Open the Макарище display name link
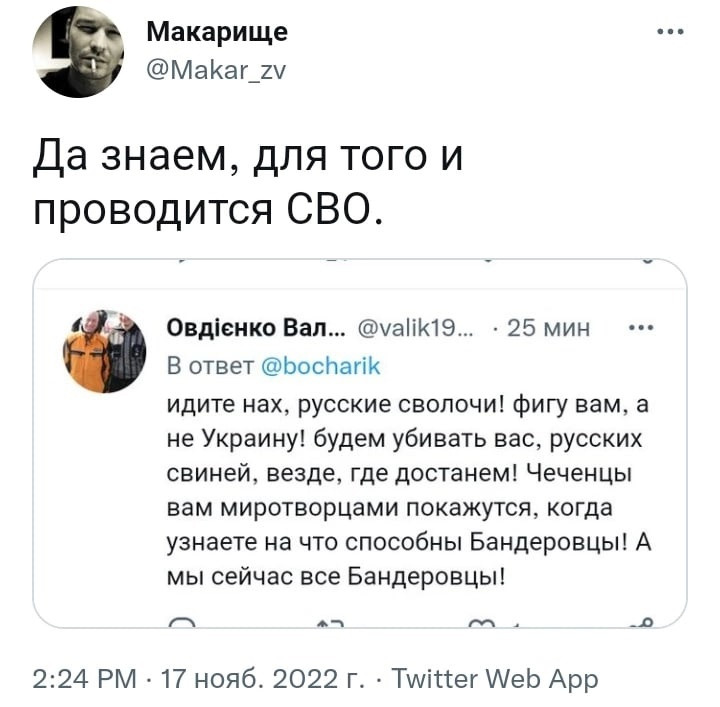The height and width of the screenshot is (707, 720). coord(217,32)
